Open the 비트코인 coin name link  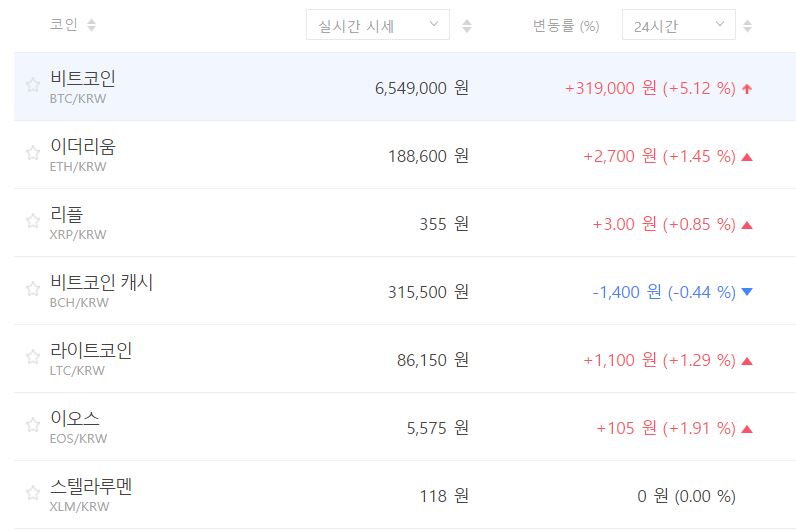[83, 78]
